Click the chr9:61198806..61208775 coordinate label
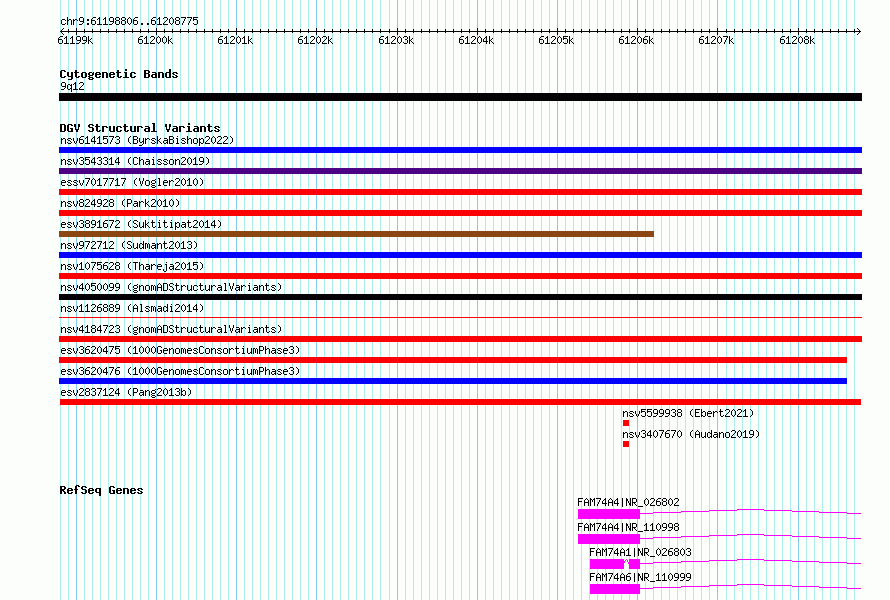 pyautogui.click(x=129, y=21)
